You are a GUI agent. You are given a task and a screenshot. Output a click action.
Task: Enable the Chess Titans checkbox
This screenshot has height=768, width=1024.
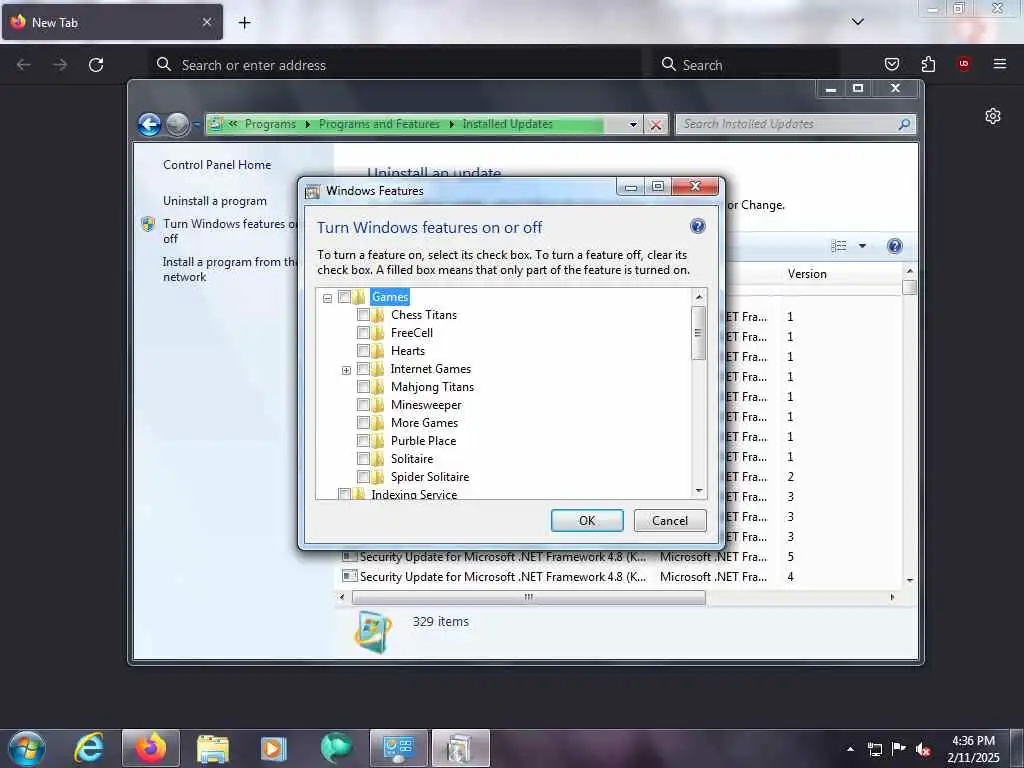(x=363, y=315)
